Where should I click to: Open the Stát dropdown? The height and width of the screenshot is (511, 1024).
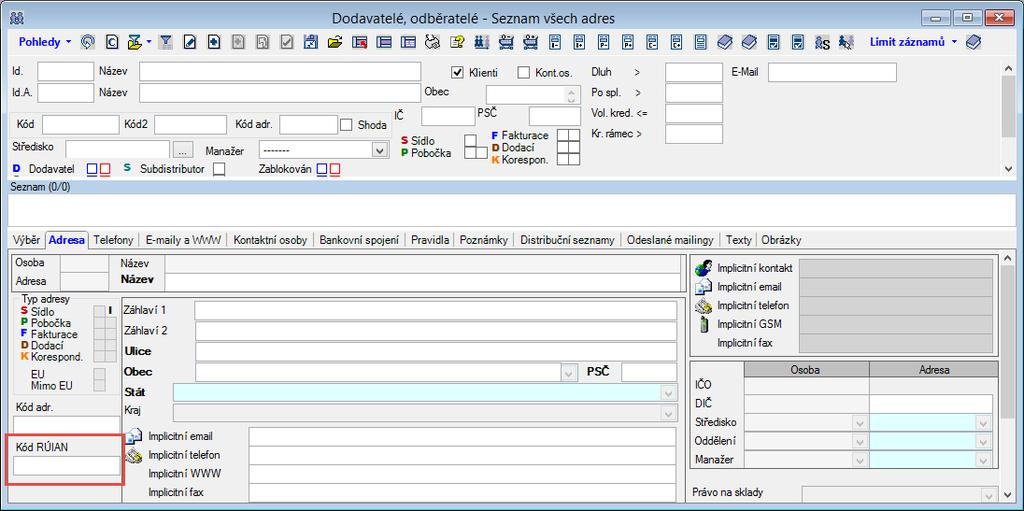(668, 393)
